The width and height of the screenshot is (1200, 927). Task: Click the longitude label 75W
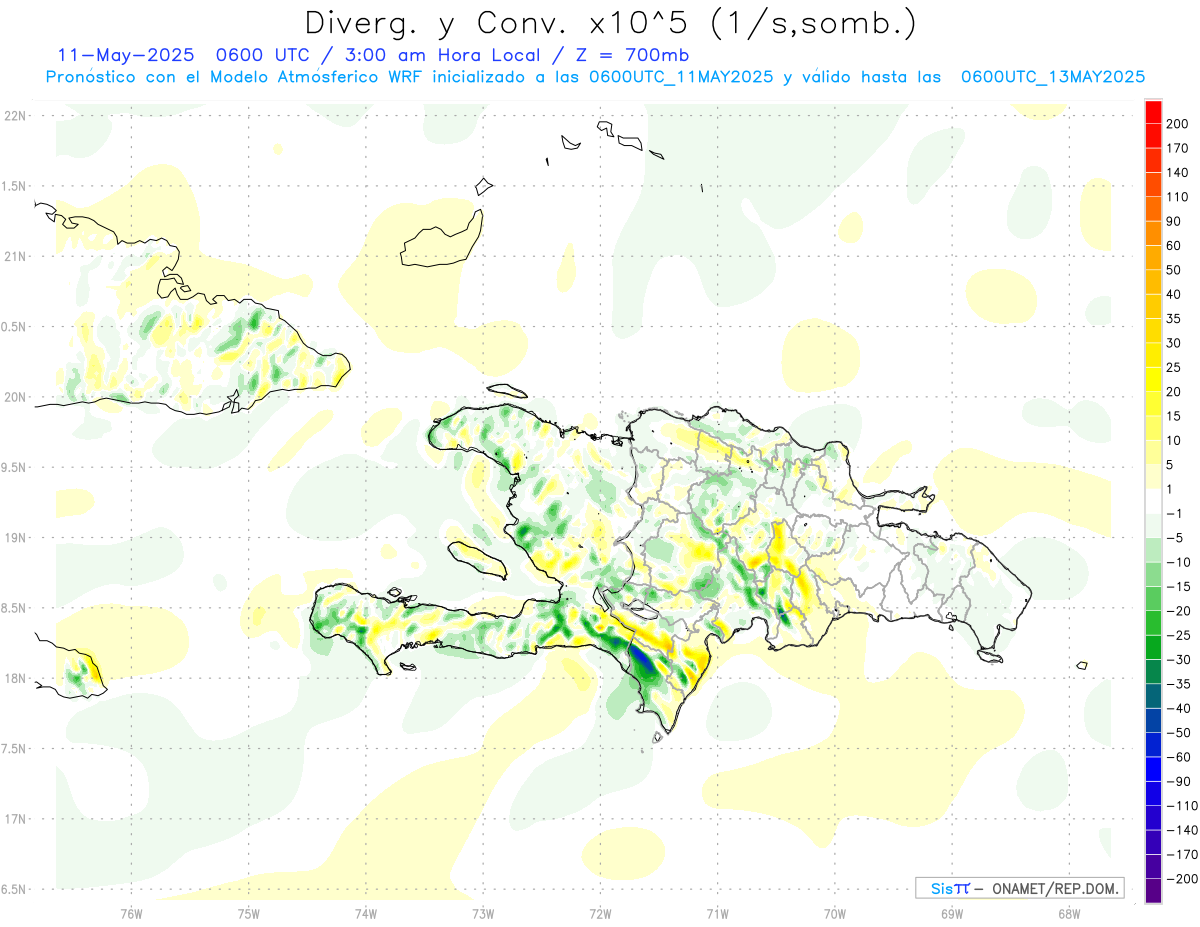[249, 913]
